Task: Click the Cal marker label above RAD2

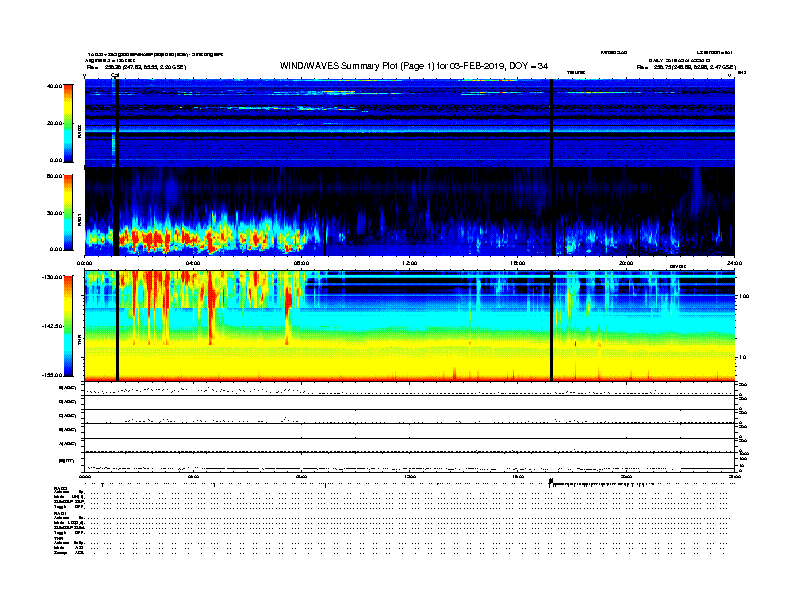Action: pyautogui.click(x=115, y=75)
